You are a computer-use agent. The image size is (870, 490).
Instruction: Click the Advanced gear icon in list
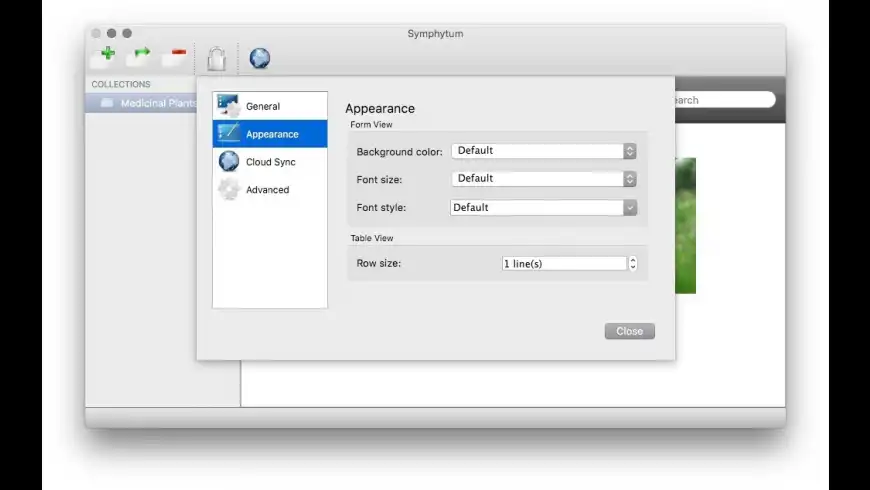229,189
